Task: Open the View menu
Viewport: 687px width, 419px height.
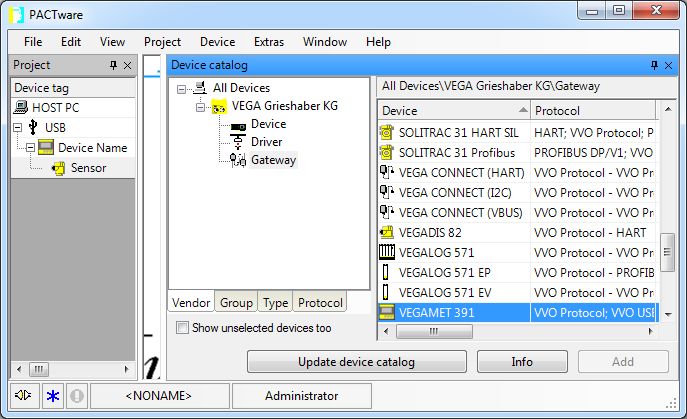Action: [x=112, y=42]
